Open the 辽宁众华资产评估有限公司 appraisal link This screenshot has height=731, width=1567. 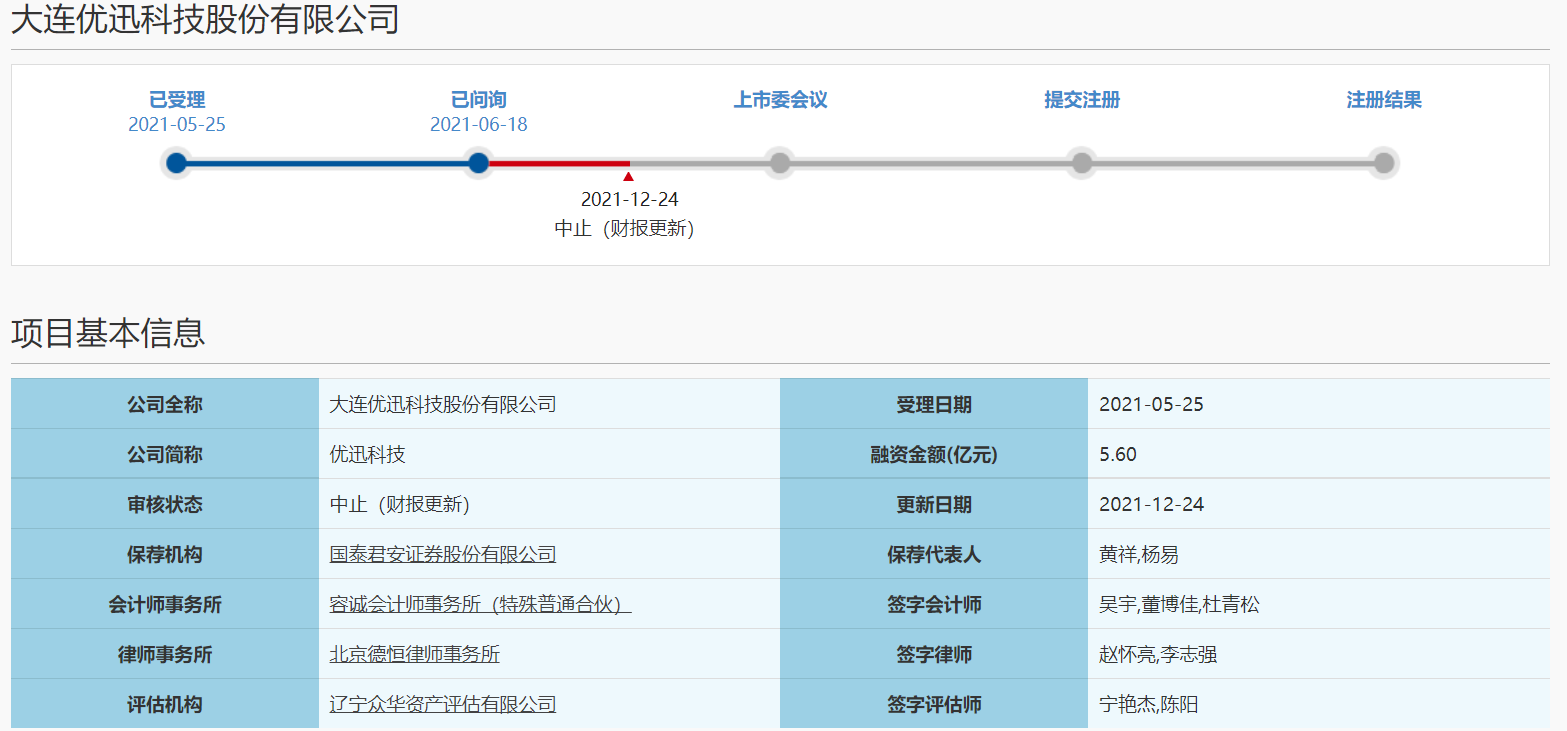pyautogui.click(x=443, y=704)
